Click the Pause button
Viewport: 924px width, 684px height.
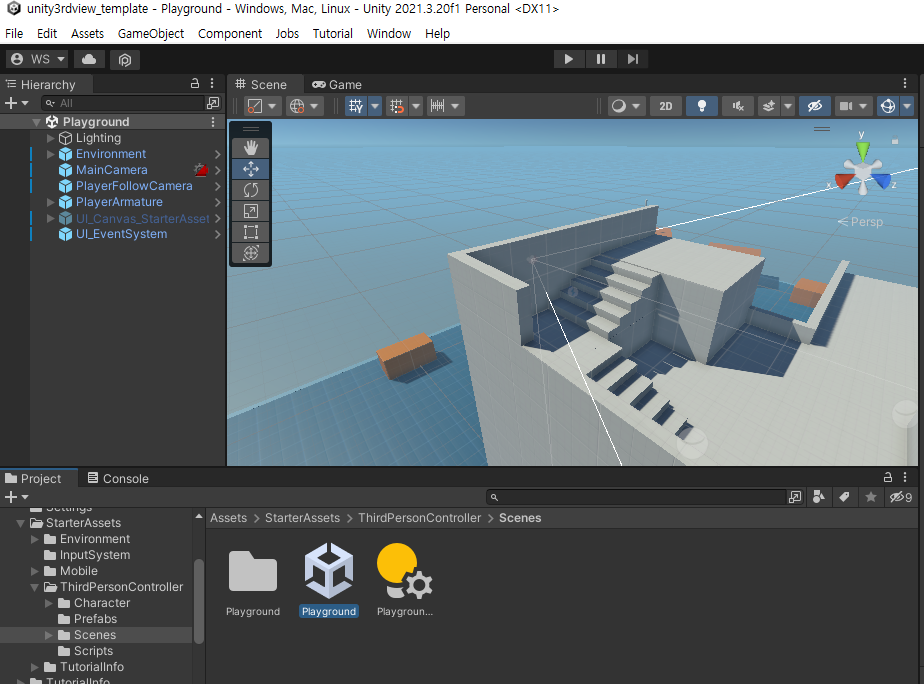click(x=600, y=59)
